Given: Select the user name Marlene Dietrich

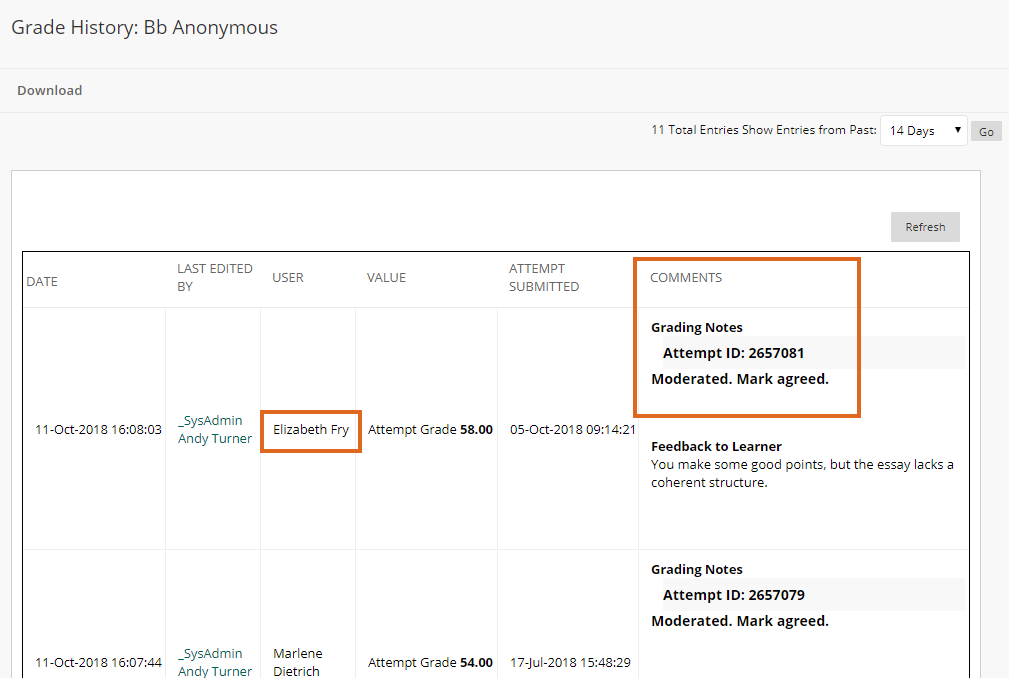Looking at the screenshot, I should (x=300, y=662).
